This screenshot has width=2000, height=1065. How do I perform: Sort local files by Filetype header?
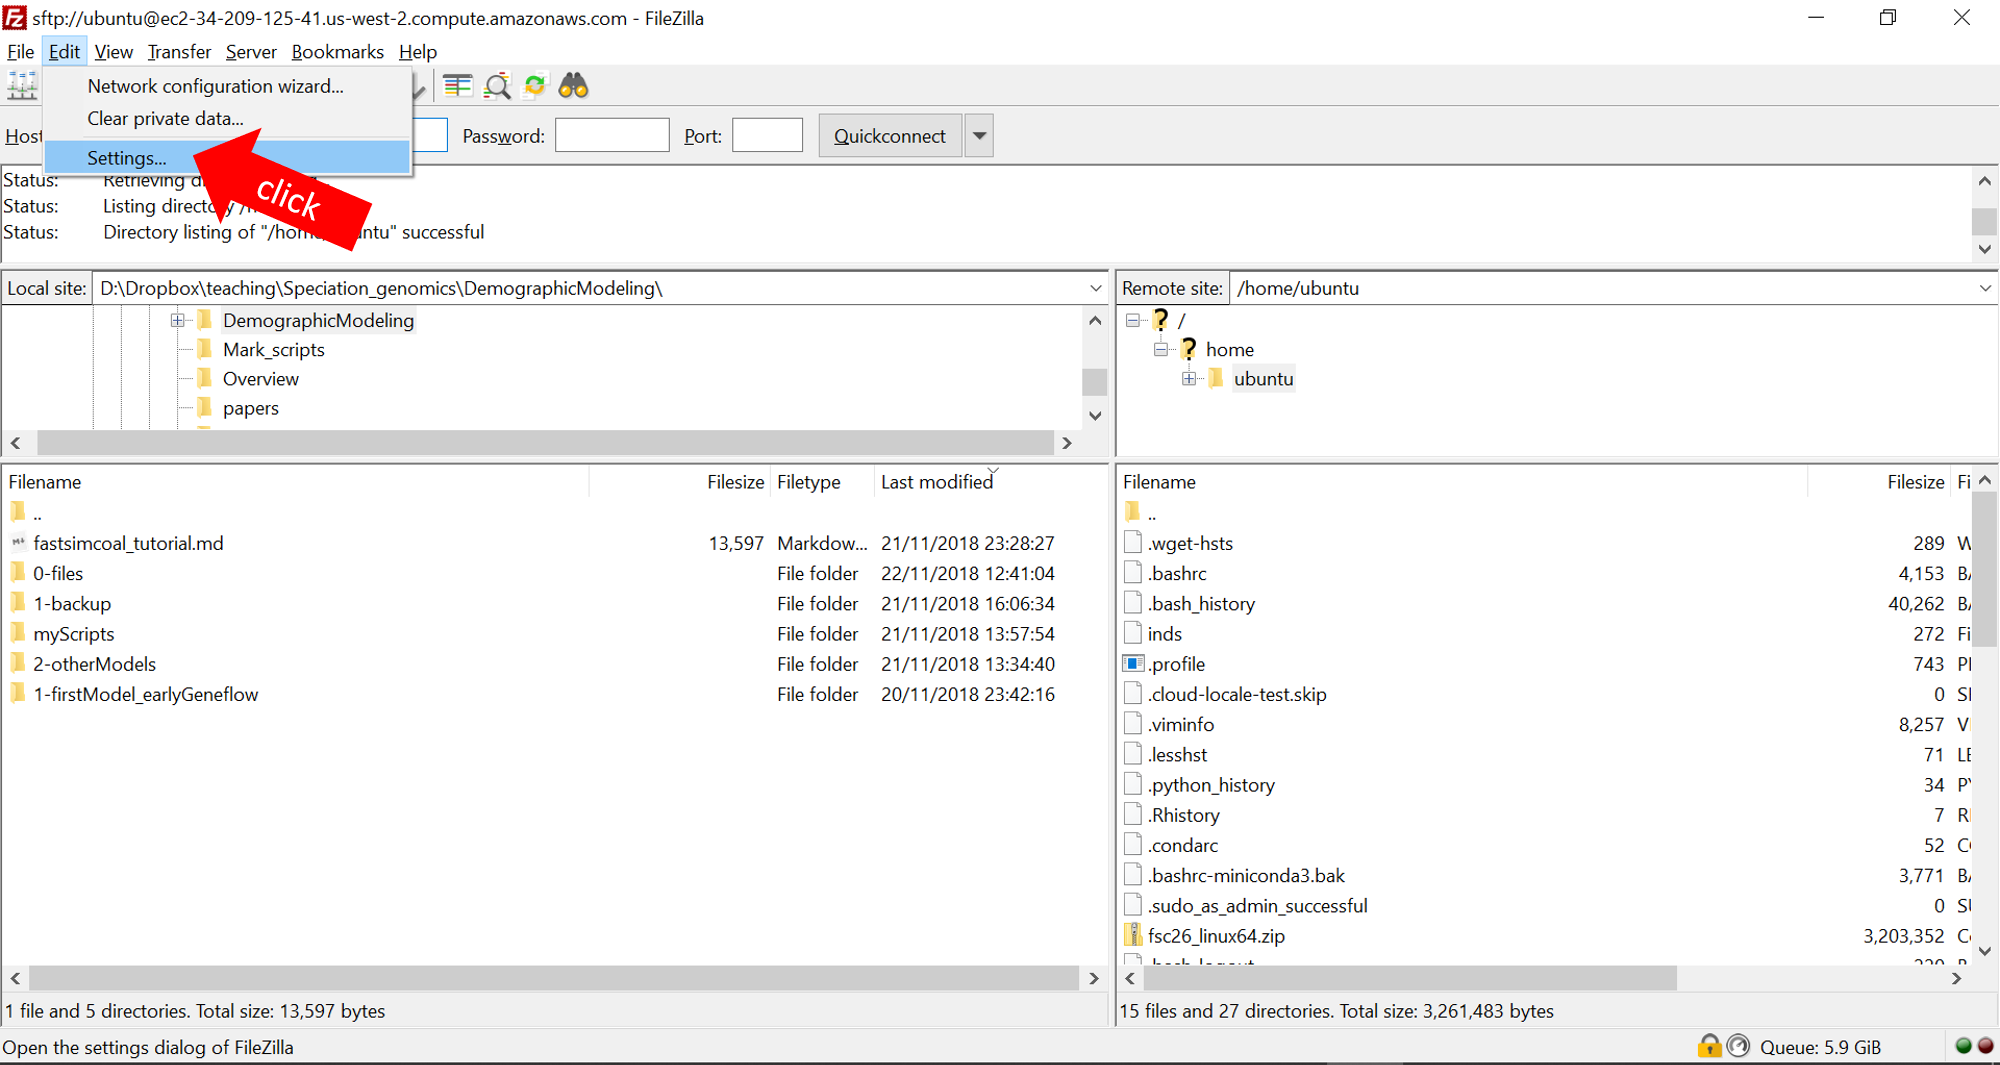tap(822, 482)
